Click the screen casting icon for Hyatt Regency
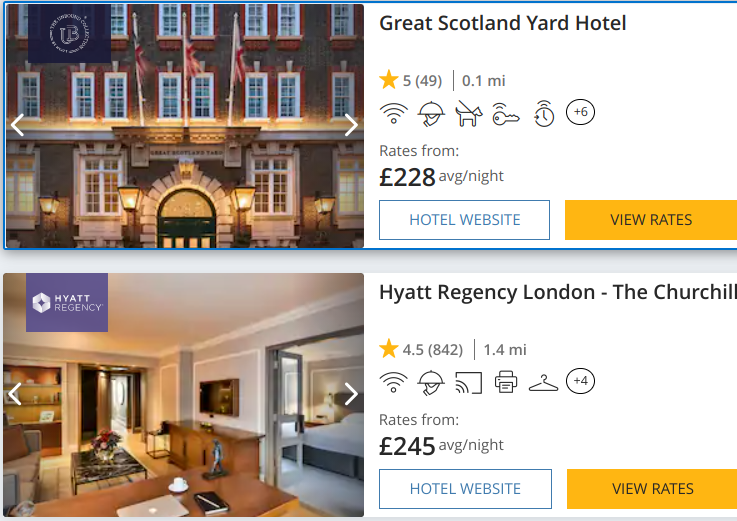 469,382
